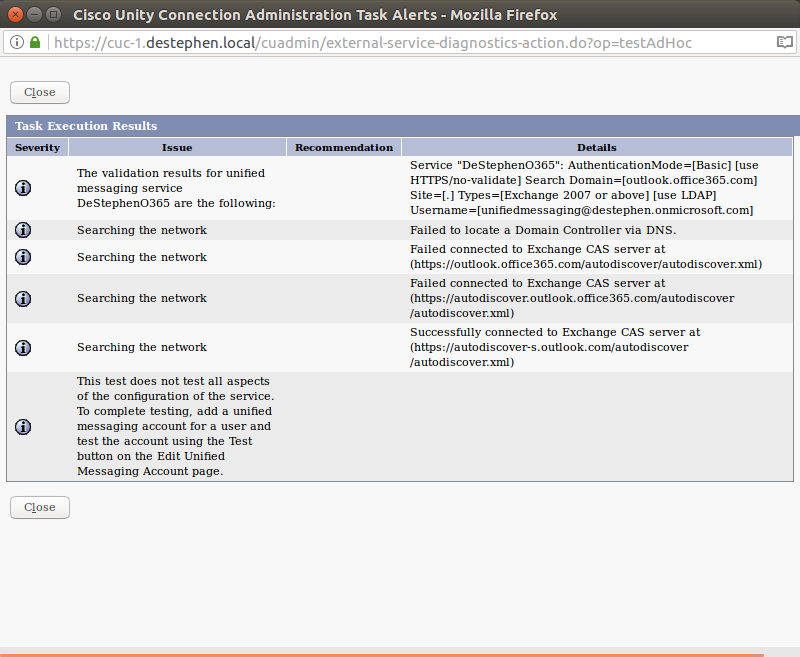Click the 'Task Execution Results' table title
This screenshot has width=800, height=657.
86,126
